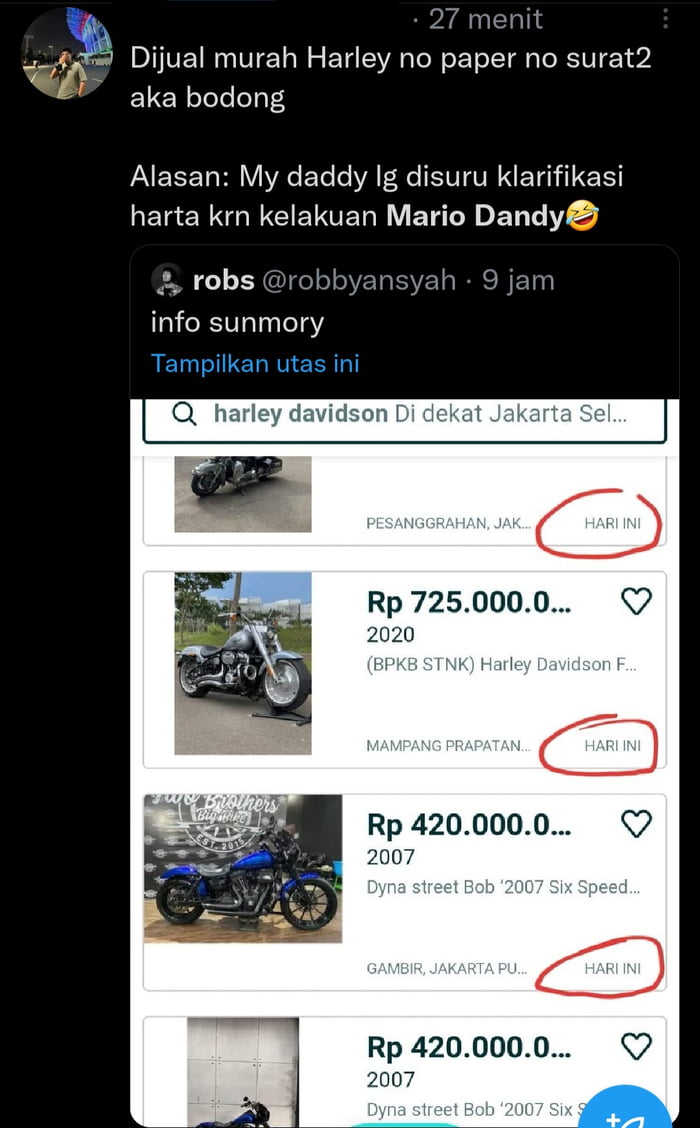Click the harley davidson search field

tap(420, 415)
